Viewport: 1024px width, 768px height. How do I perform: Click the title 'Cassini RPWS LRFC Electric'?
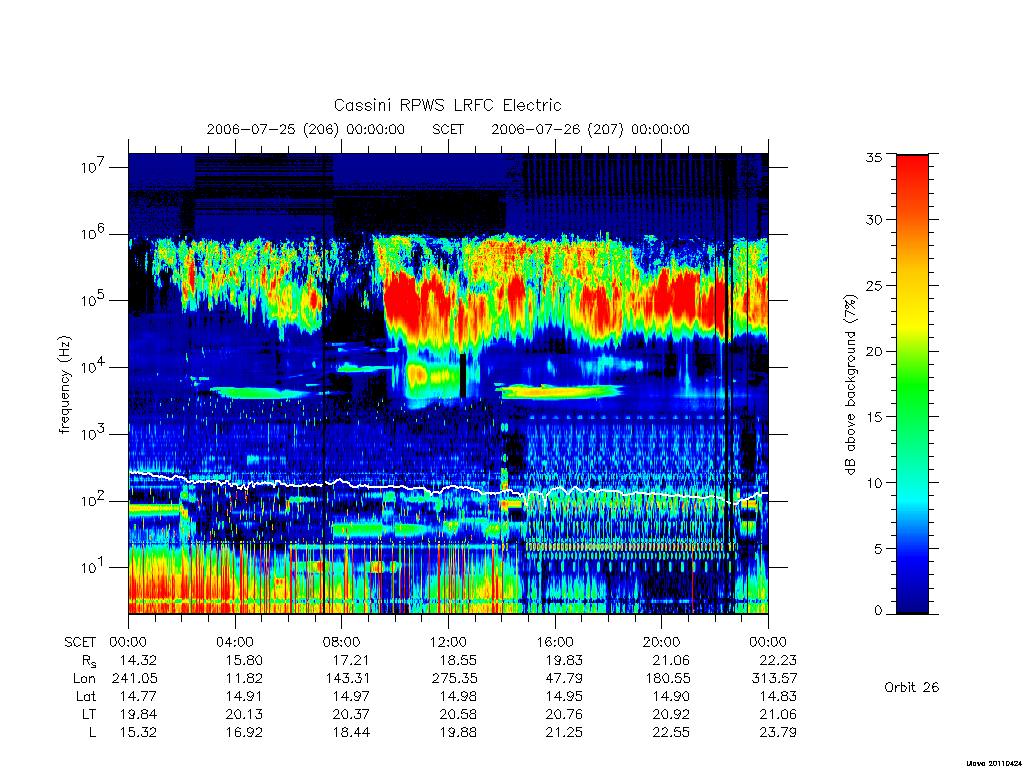(447, 105)
